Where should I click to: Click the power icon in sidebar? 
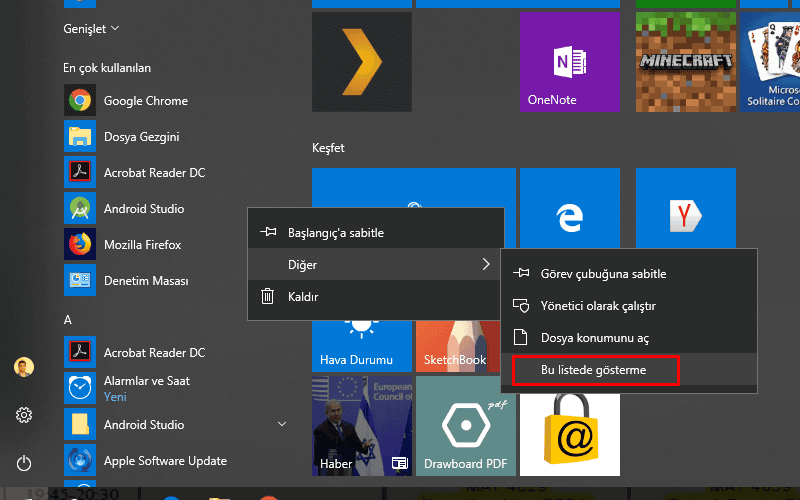click(24, 462)
